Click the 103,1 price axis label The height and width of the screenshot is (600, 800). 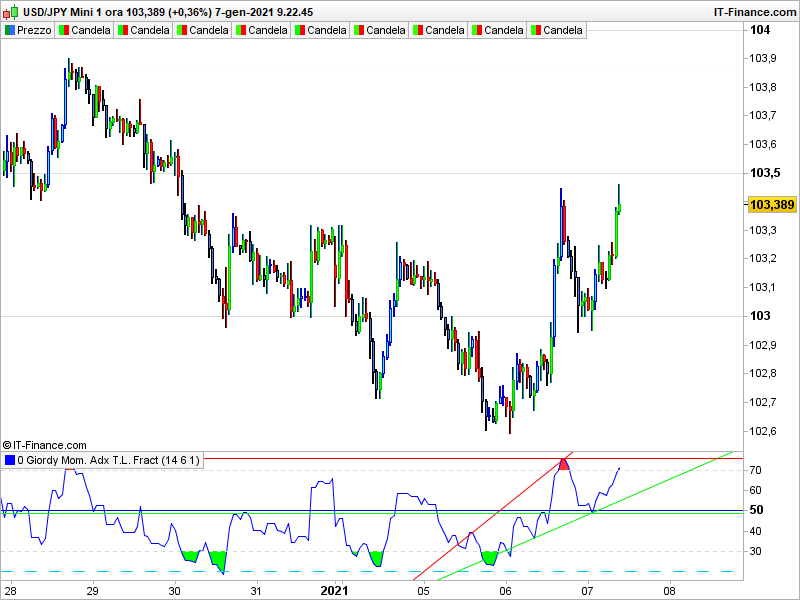click(763, 287)
